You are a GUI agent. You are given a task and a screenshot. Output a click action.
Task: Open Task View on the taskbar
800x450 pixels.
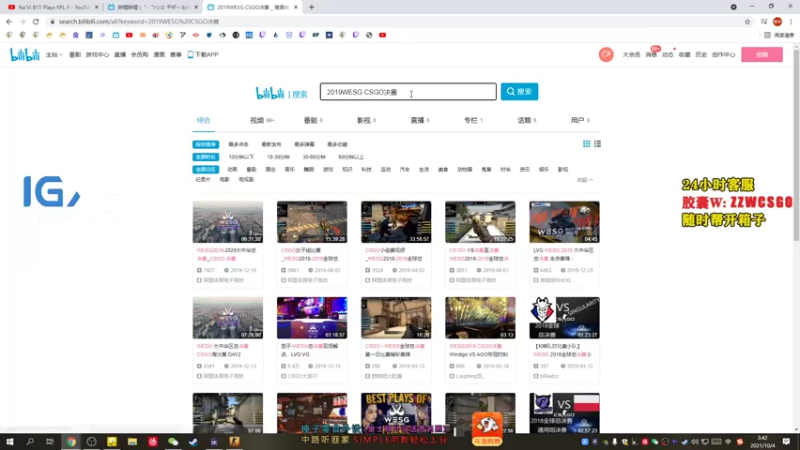(x=49, y=442)
